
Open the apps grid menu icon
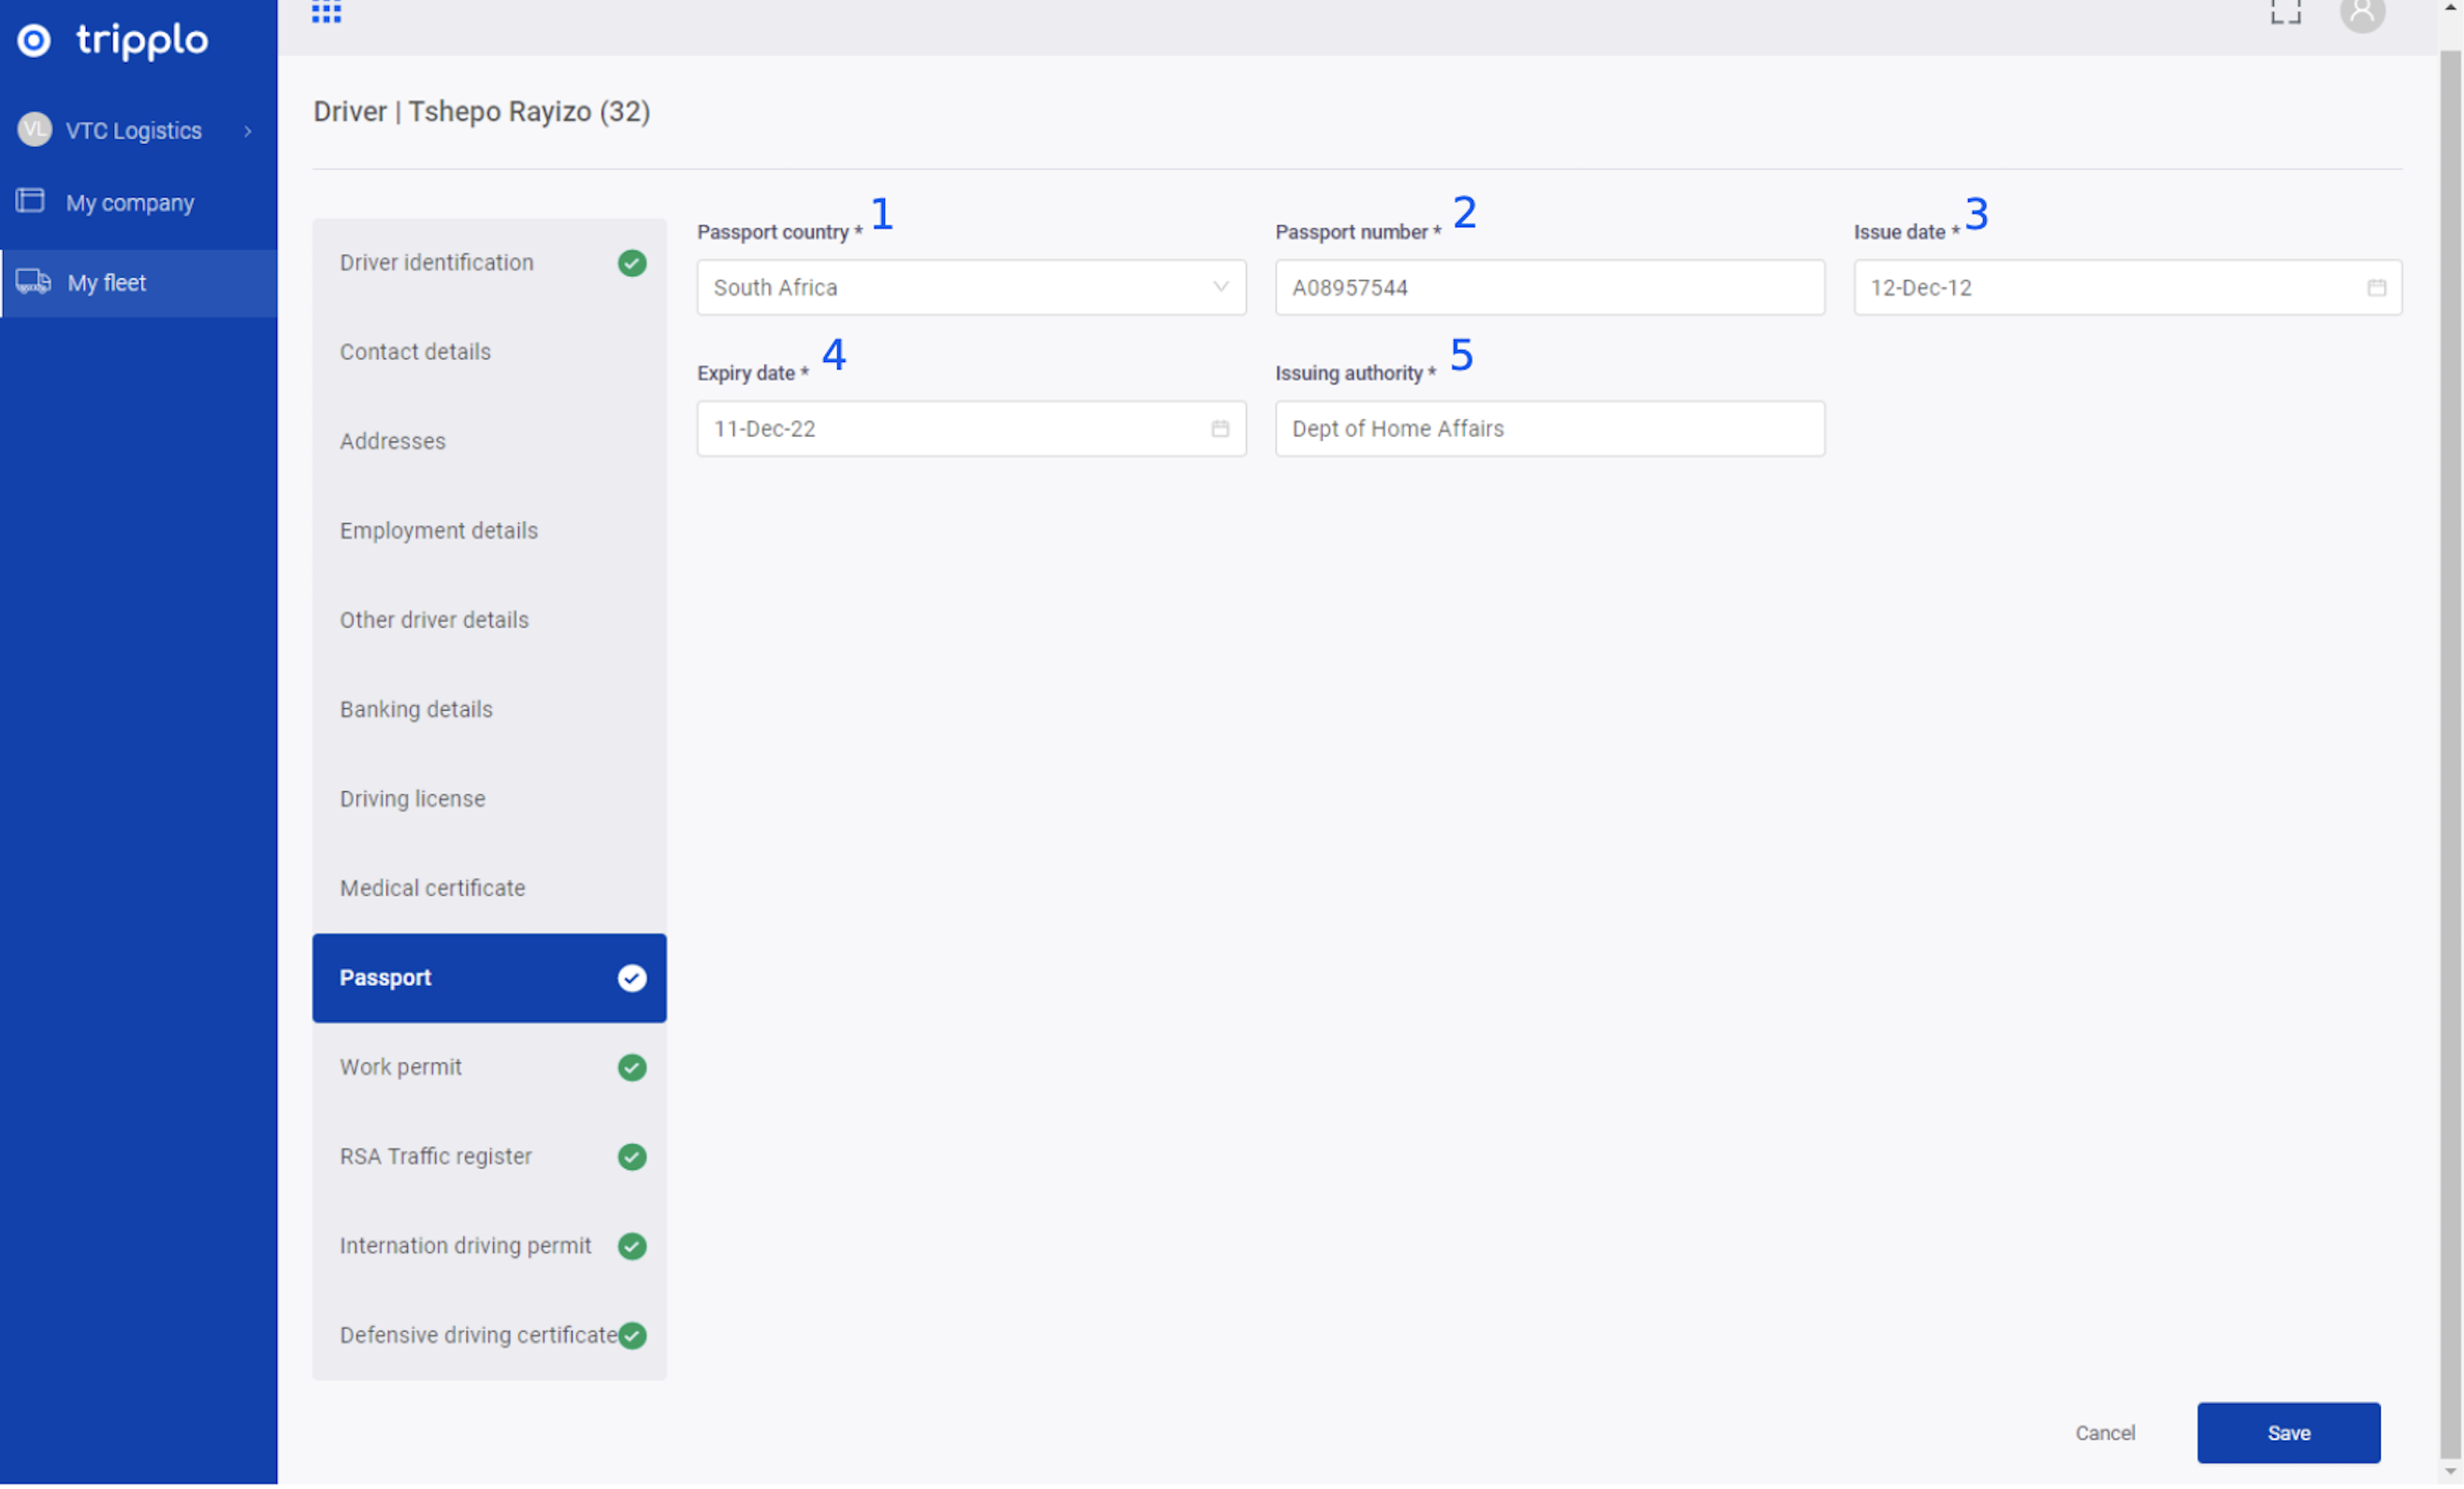326,11
